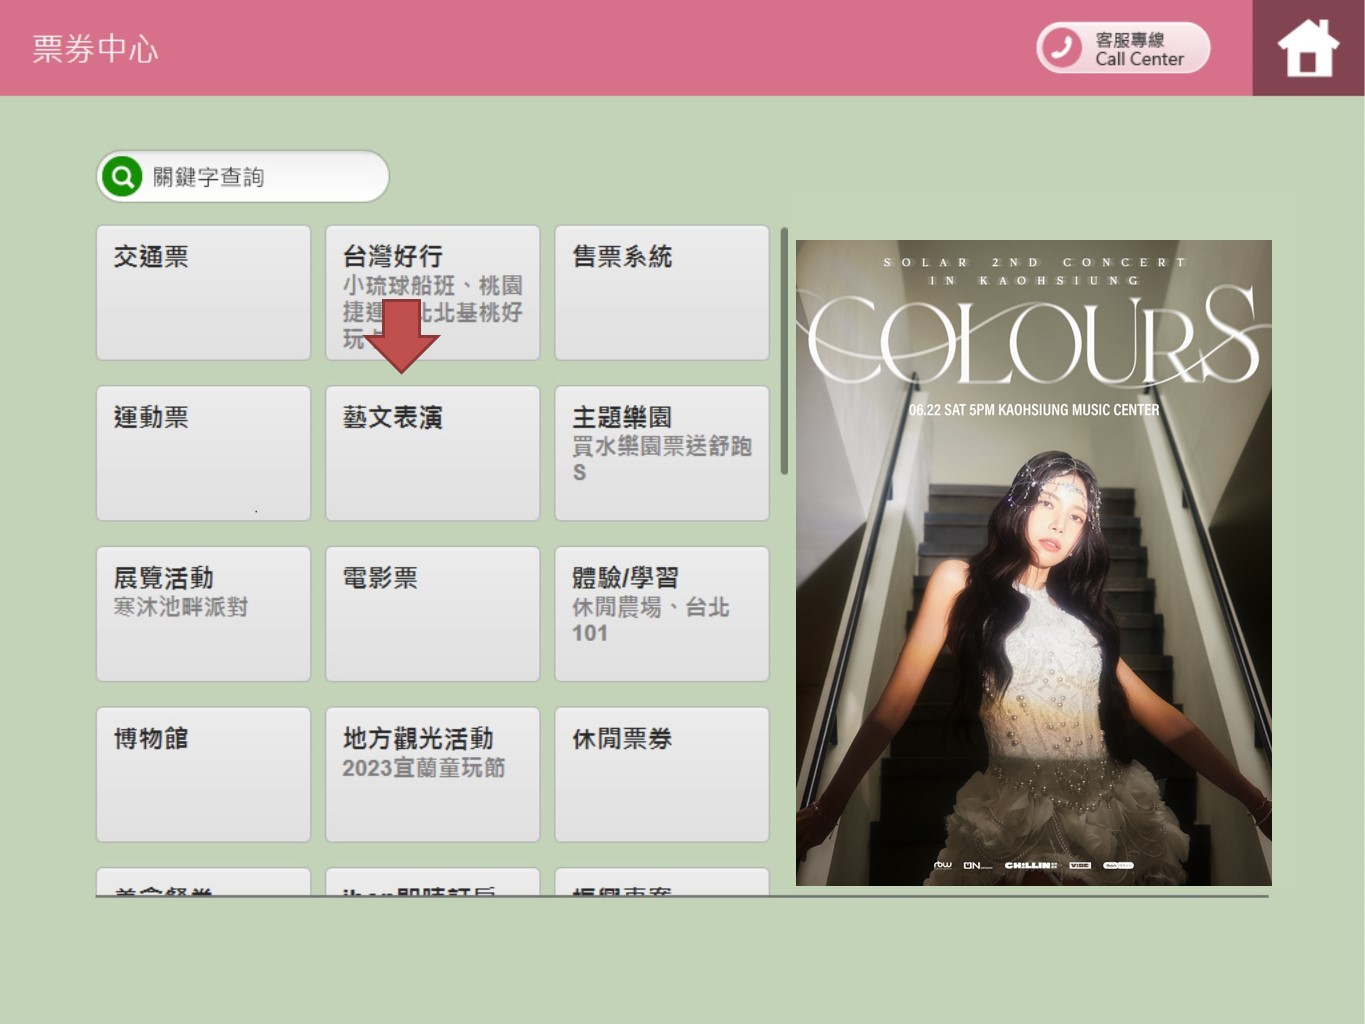Viewport: 1365px width, 1024px height.
Task: Choose the 運動票 category
Action: [204, 453]
